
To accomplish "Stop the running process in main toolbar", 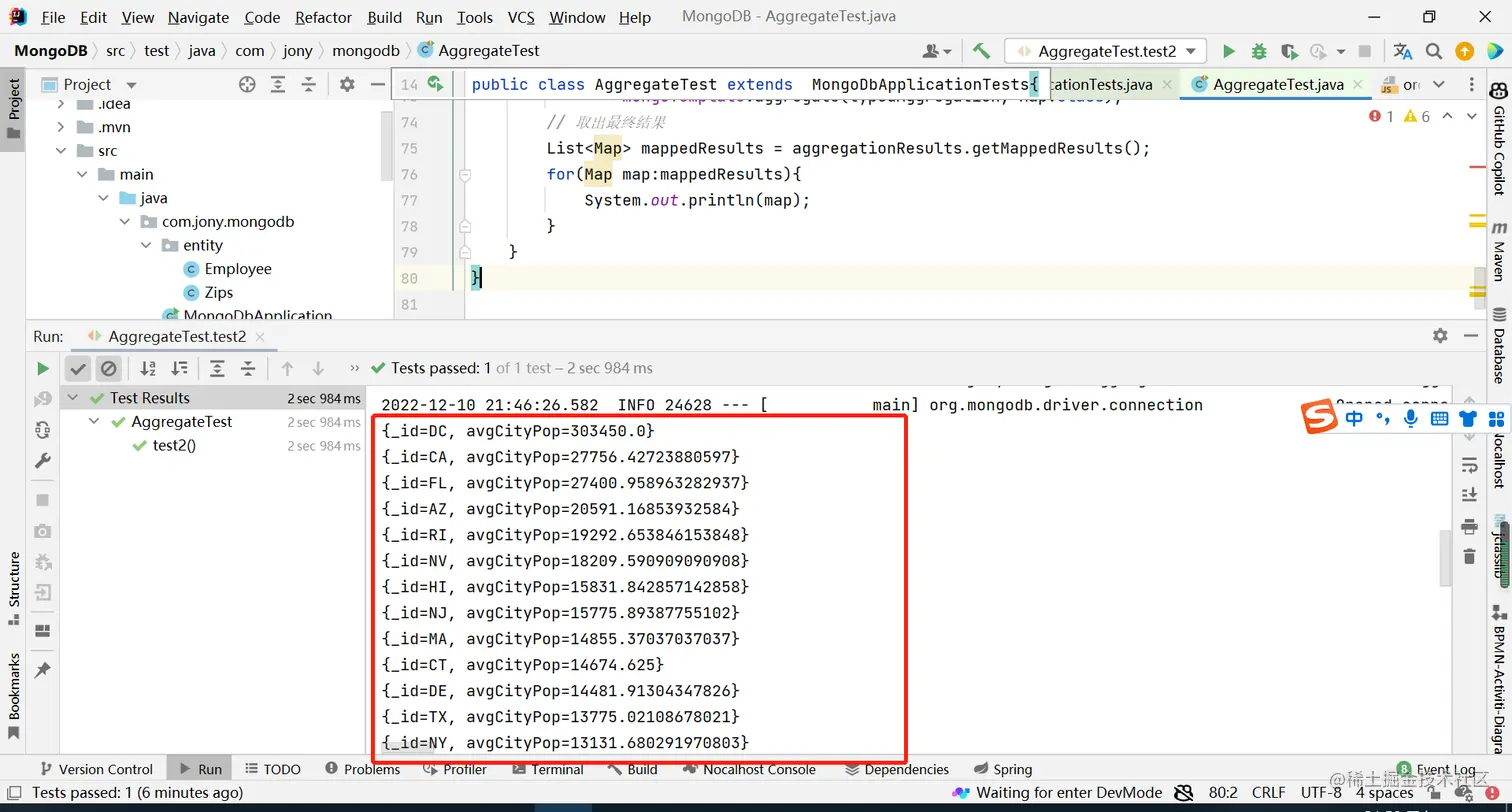I will 1365,51.
